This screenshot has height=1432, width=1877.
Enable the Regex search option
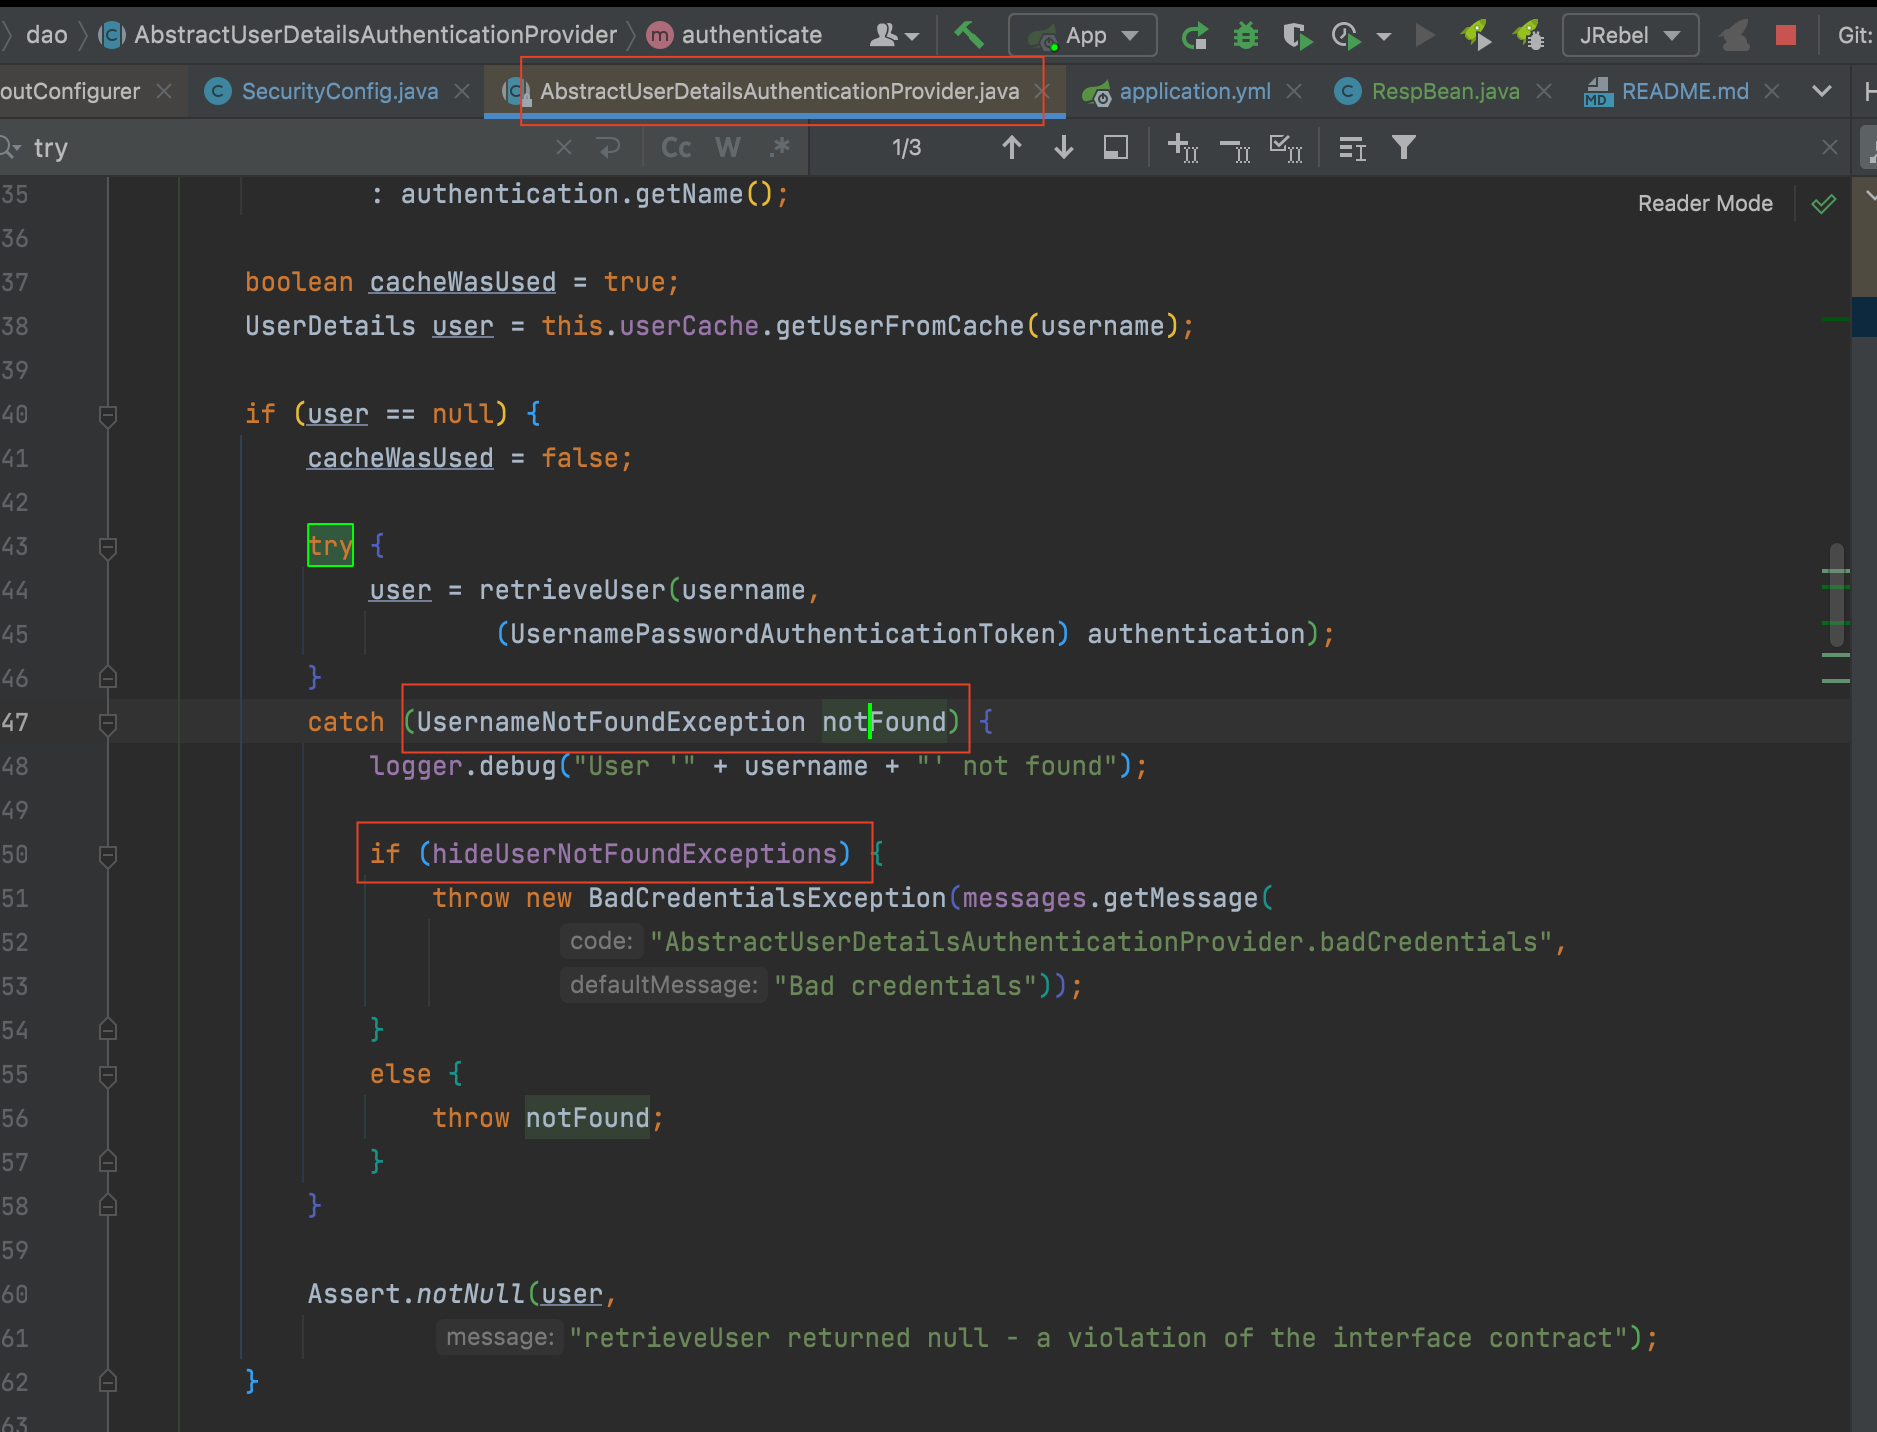pos(780,148)
